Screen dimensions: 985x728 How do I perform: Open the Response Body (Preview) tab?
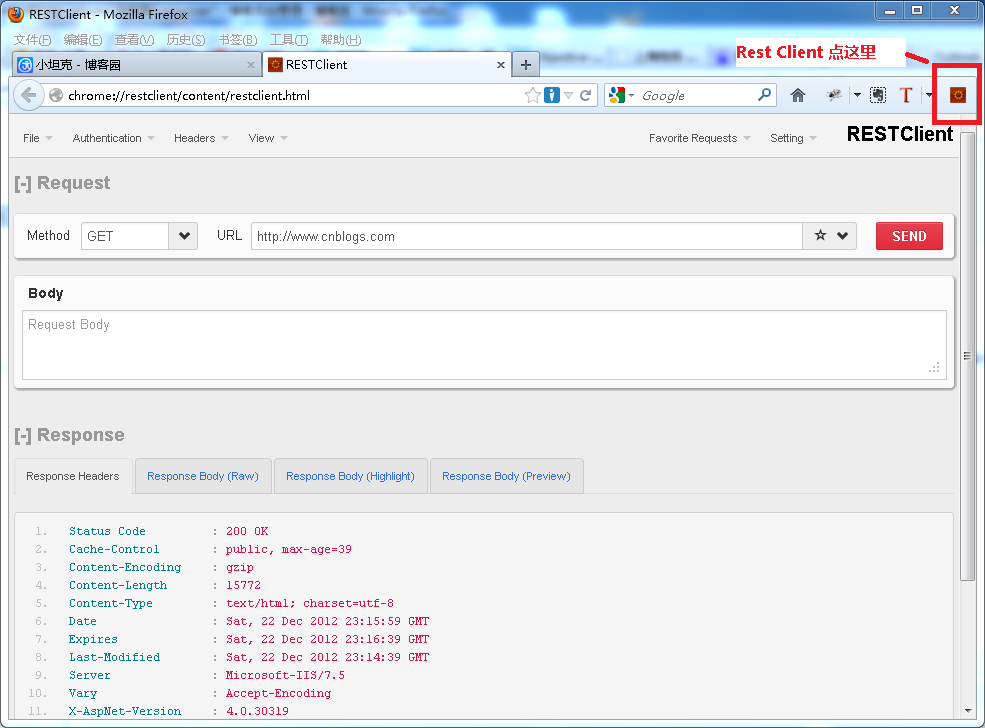506,476
